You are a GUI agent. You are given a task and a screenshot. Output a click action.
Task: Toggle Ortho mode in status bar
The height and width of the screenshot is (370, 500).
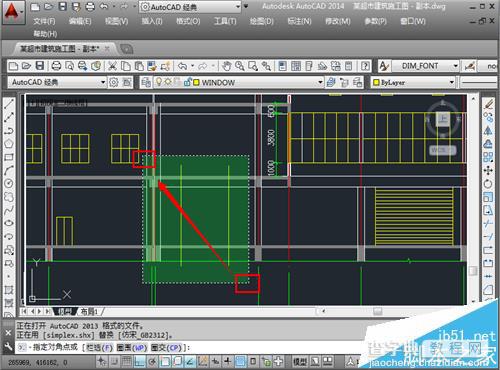(140, 361)
